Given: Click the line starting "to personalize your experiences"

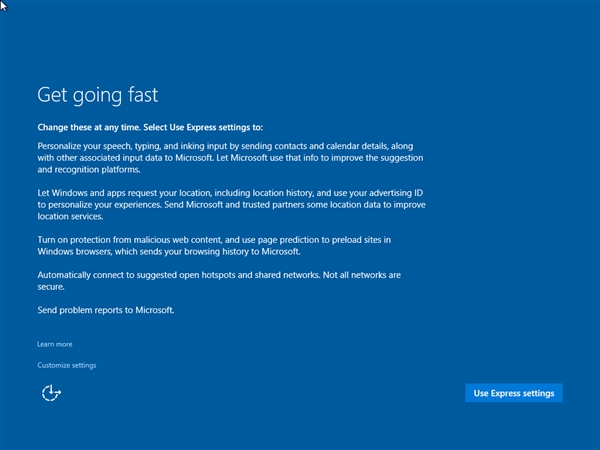Looking at the screenshot, I should point(230,203).
